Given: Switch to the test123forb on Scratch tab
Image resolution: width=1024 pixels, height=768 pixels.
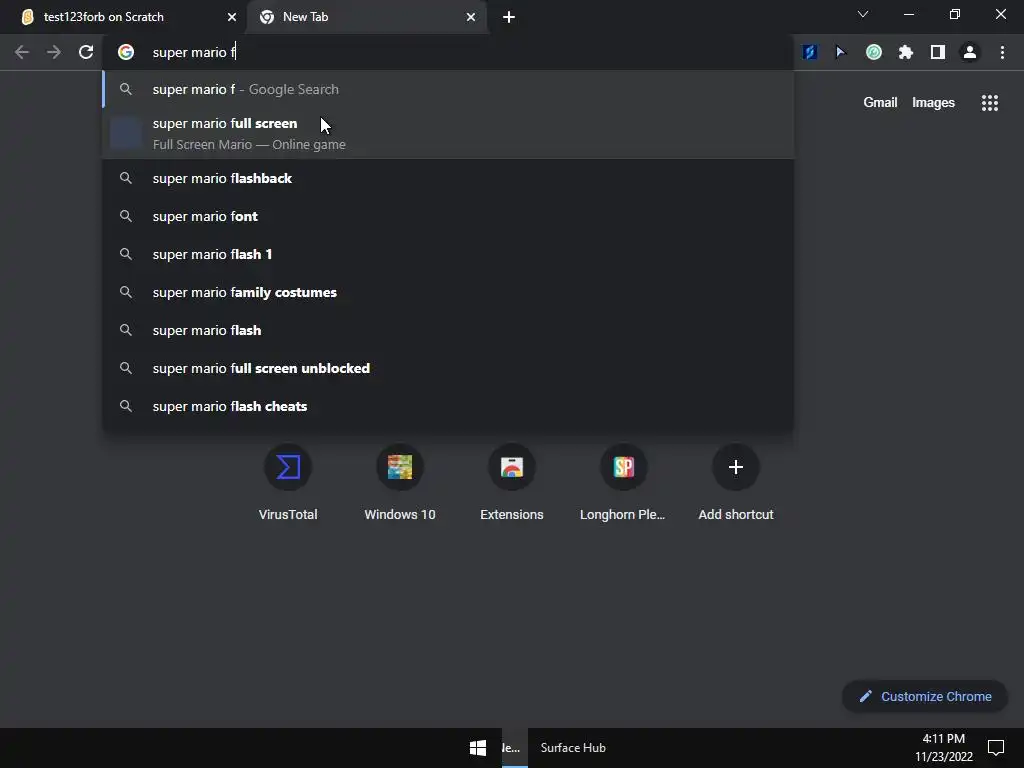Looking at the screenshot, I should [123, 17].
